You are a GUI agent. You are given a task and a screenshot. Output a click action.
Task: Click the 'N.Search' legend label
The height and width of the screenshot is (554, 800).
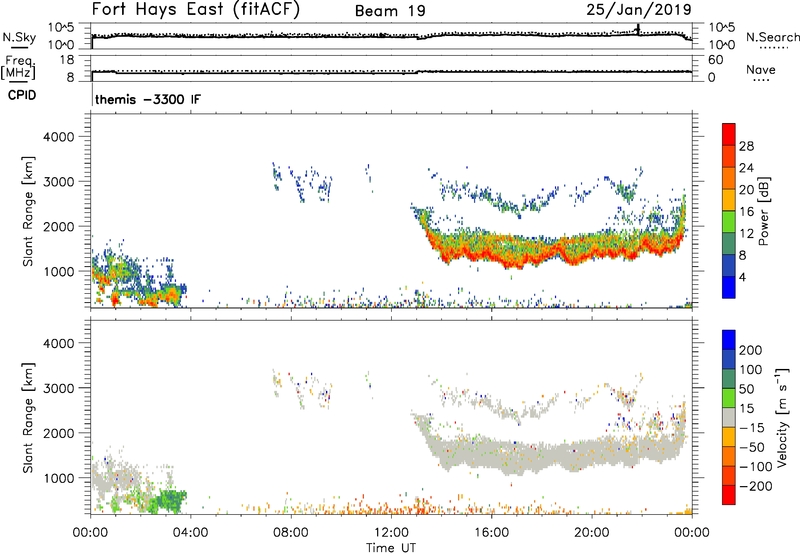[x=773, y=37]
